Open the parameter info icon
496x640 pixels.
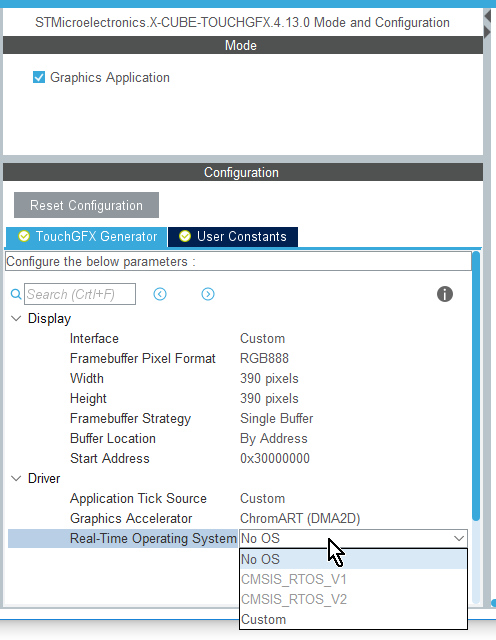point(445,294)
